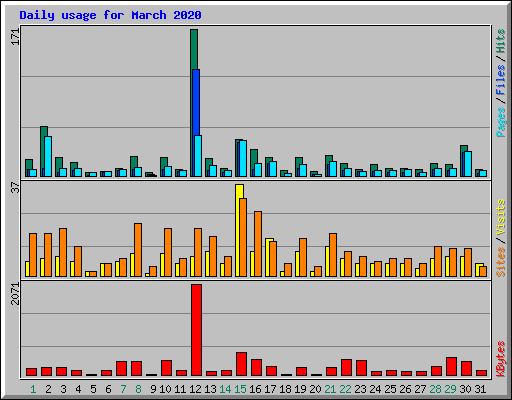The image size is (512, 400).
Task: Click the red KBytes bar for day 22
Action: pos(346,368)
